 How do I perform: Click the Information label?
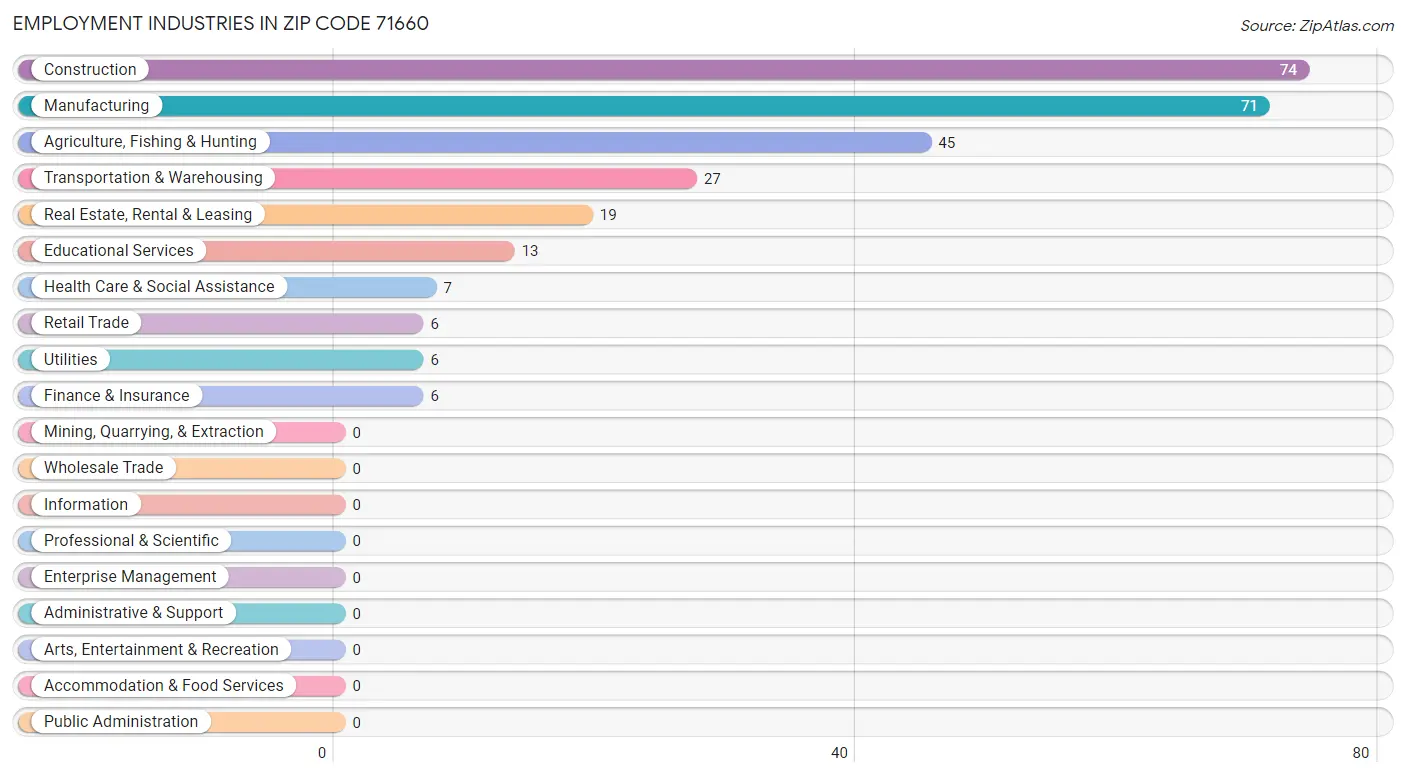(86, 505)
